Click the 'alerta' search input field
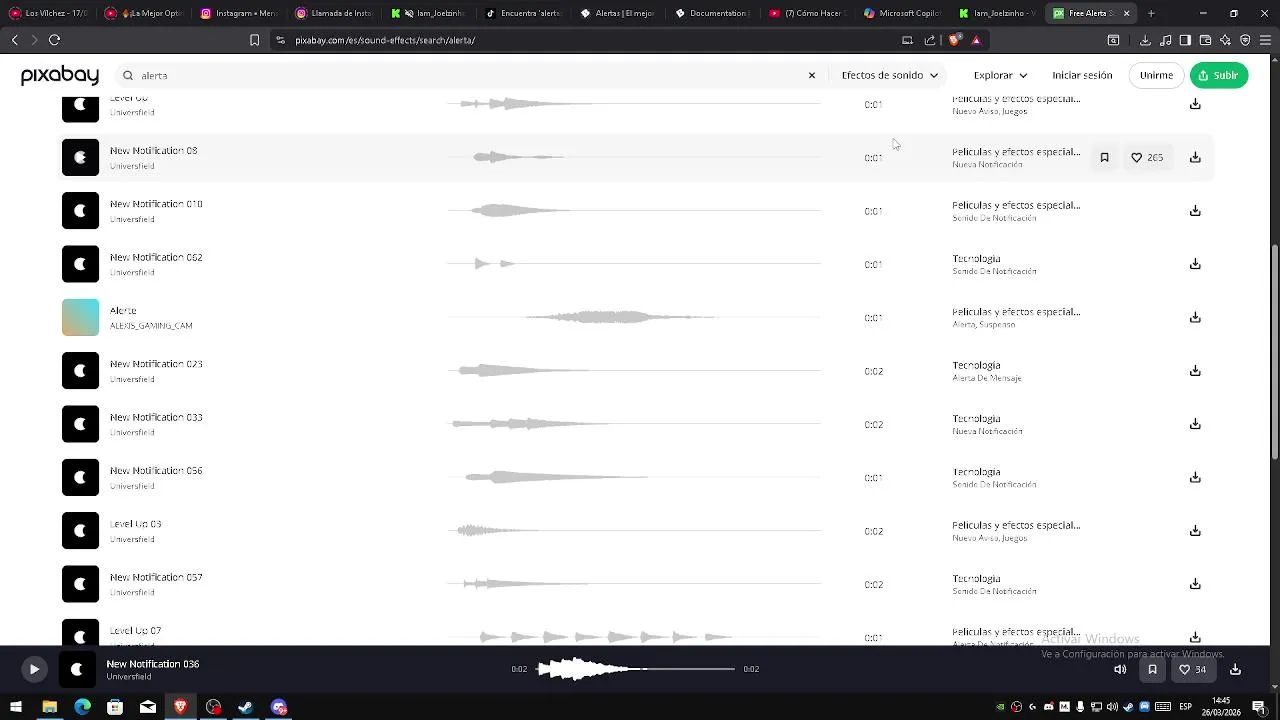Viewport: 1280px width, 720px height. (470, 75)
